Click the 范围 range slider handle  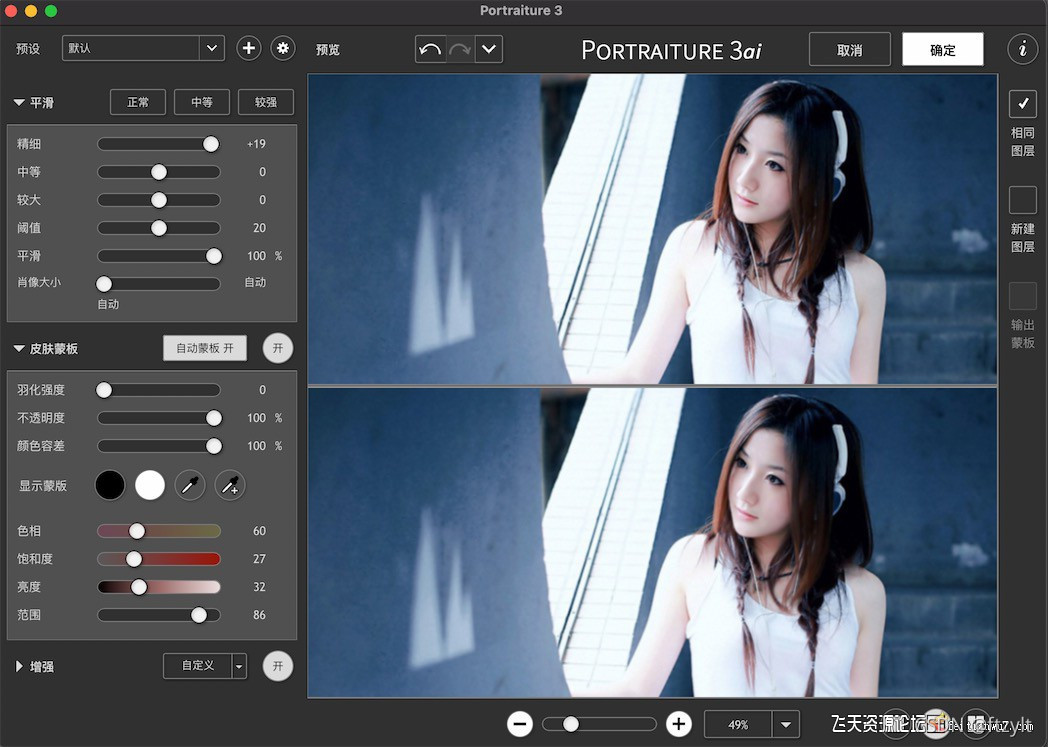point(199,615)
